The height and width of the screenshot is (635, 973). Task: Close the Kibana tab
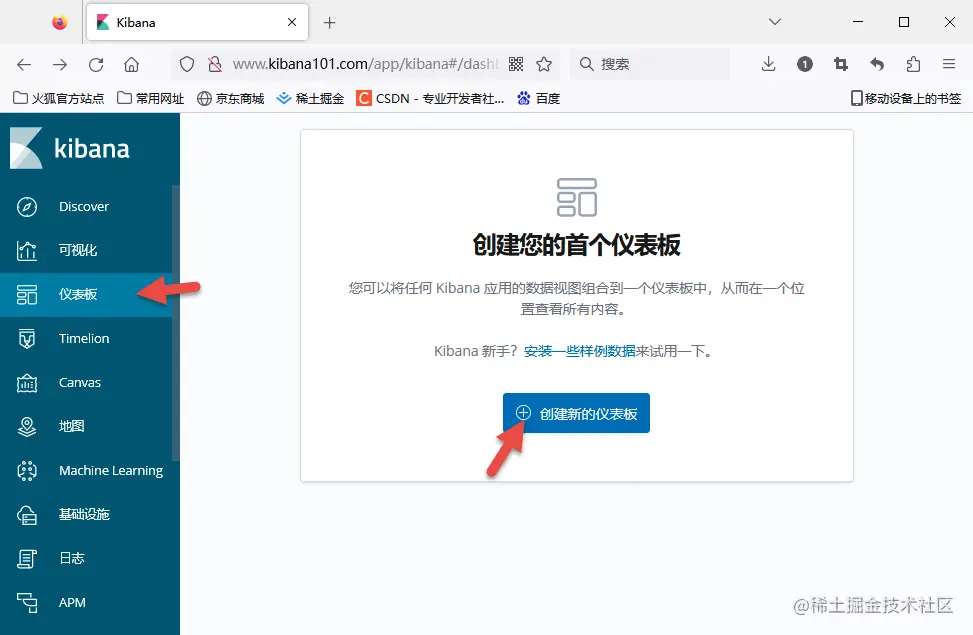tap(292, 22)
